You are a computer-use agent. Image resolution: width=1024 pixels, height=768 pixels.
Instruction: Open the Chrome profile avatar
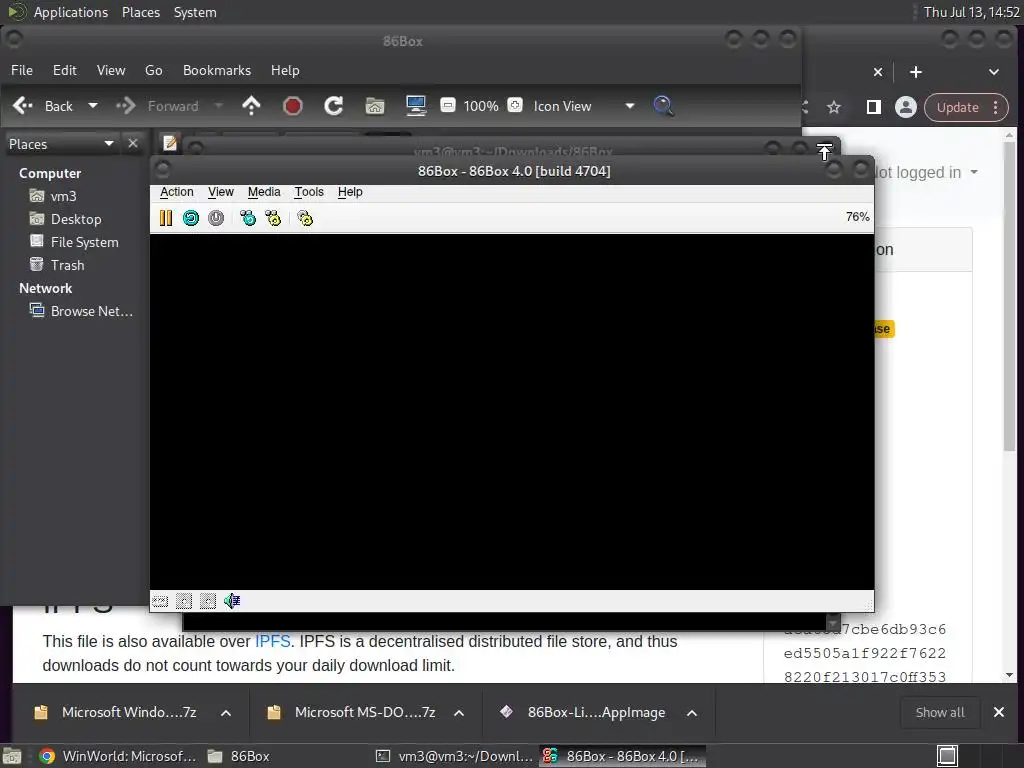pyautogui.click(x=905, y=107)
